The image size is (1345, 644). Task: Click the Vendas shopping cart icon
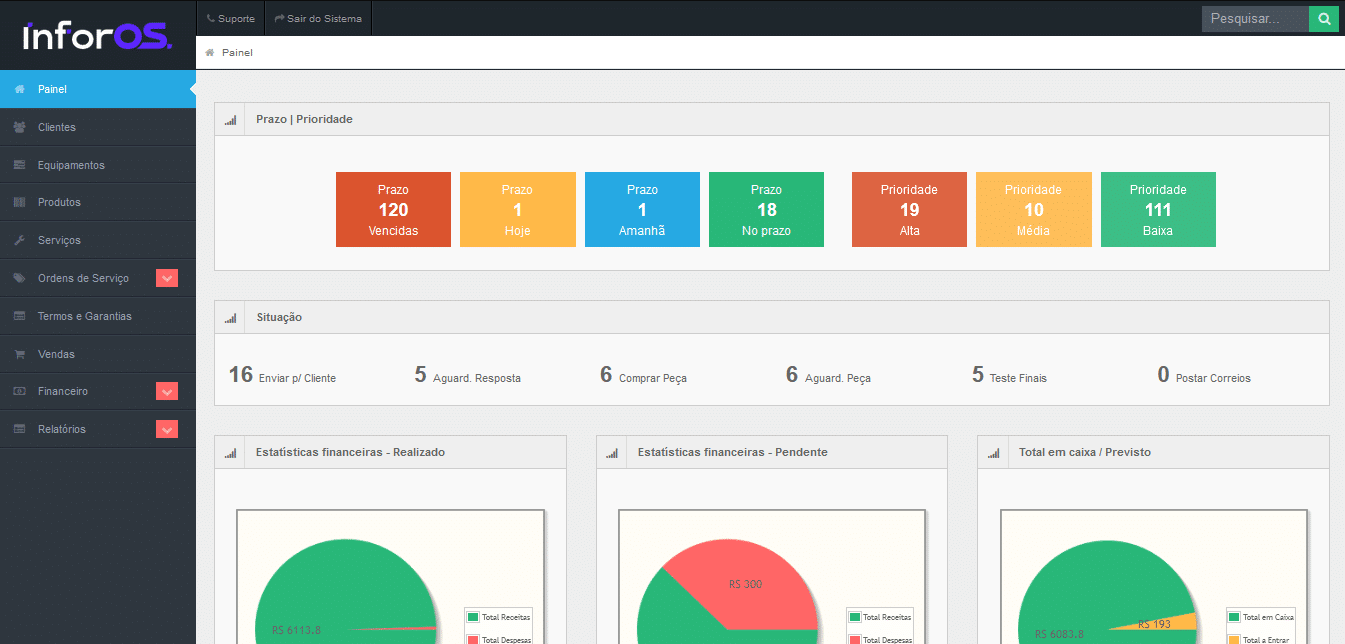[19, 354]
